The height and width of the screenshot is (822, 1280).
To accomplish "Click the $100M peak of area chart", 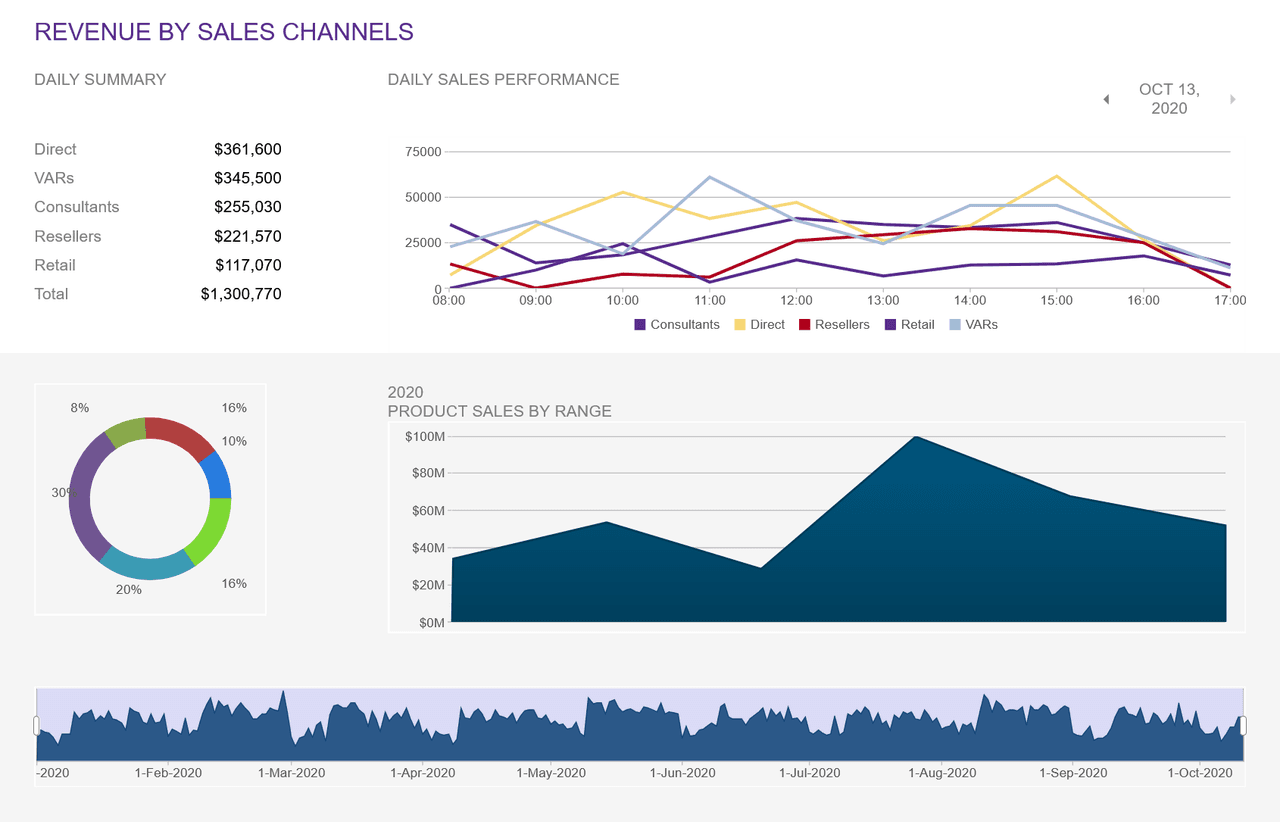I will tap(914, 437).
